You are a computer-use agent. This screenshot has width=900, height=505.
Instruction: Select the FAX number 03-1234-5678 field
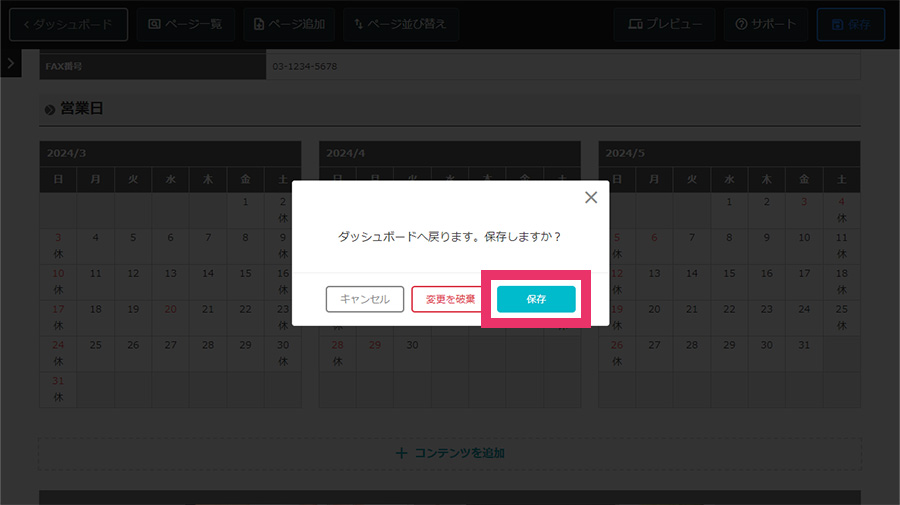563,66
